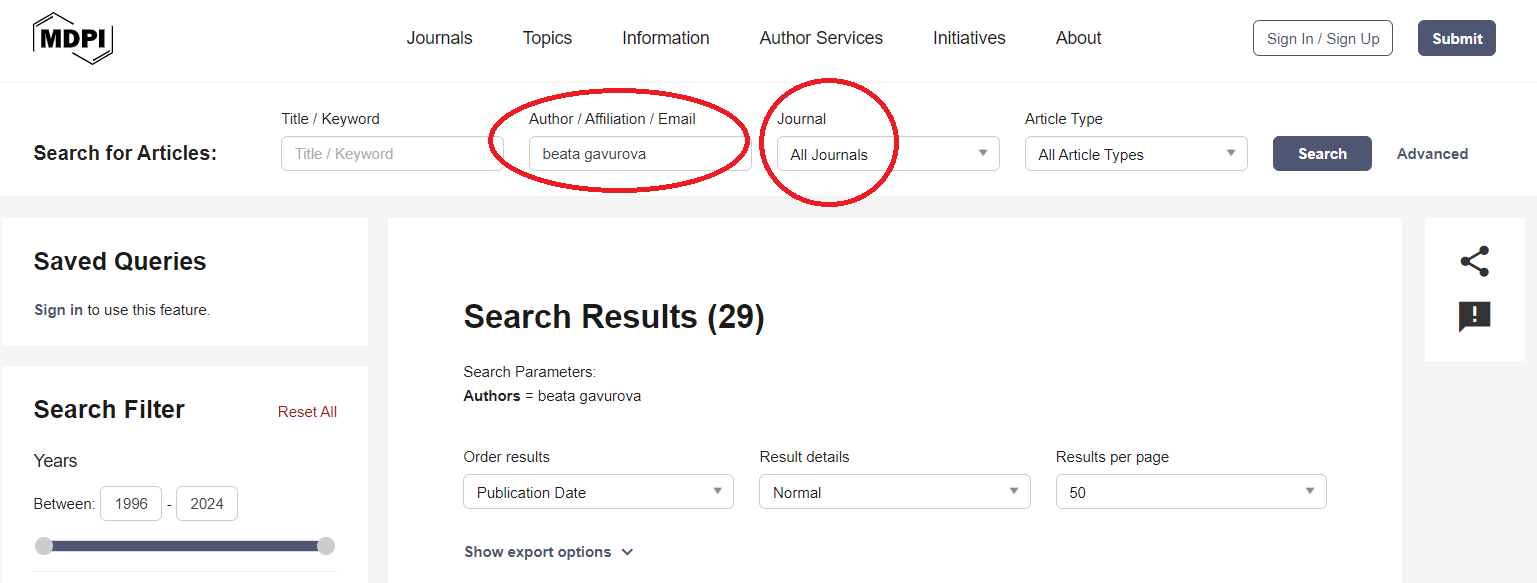
Task: Click the Search button
Action: (x=1321, y=154)
